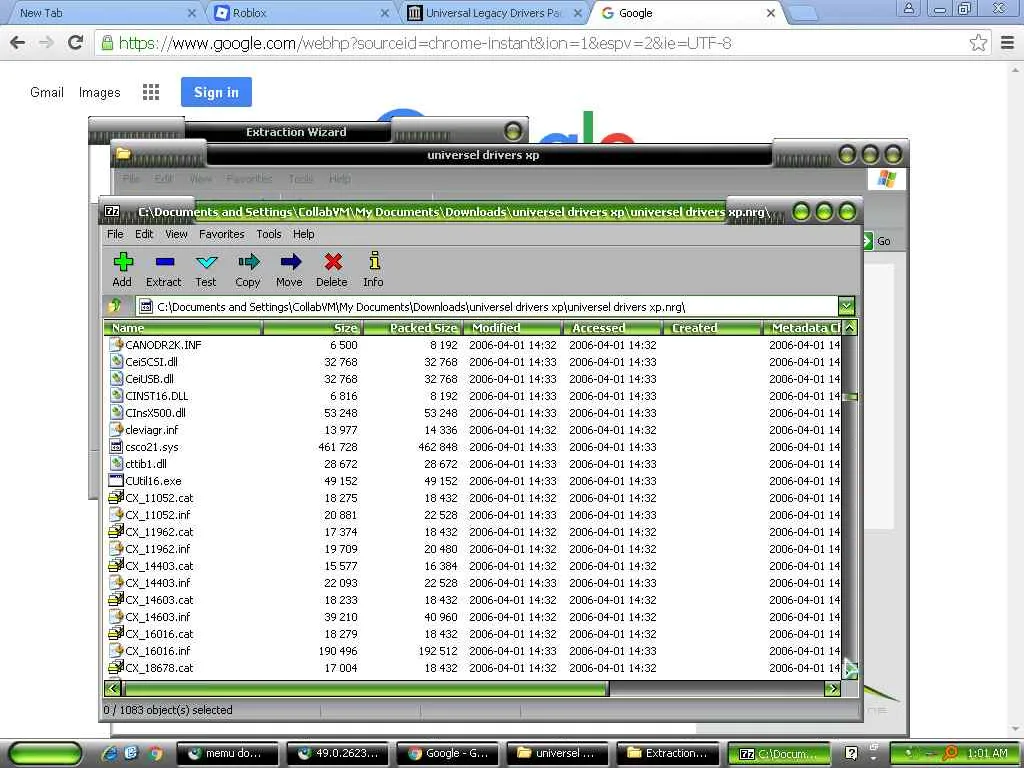The height and width of the screenshot is (768, 1024).
Task: Click the Move toolbar icon
Action: tap(290, 269)
